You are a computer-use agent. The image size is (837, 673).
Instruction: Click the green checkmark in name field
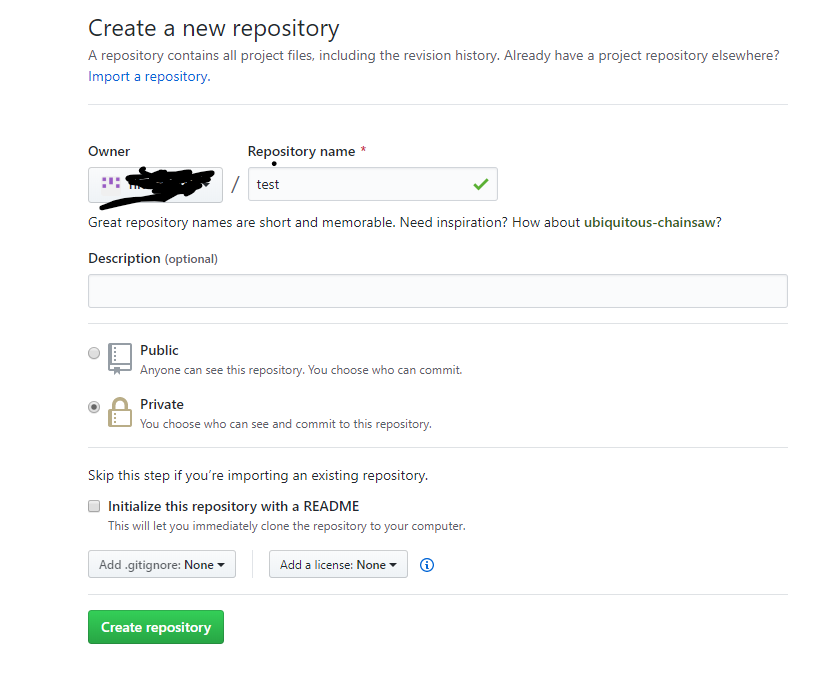481,184
